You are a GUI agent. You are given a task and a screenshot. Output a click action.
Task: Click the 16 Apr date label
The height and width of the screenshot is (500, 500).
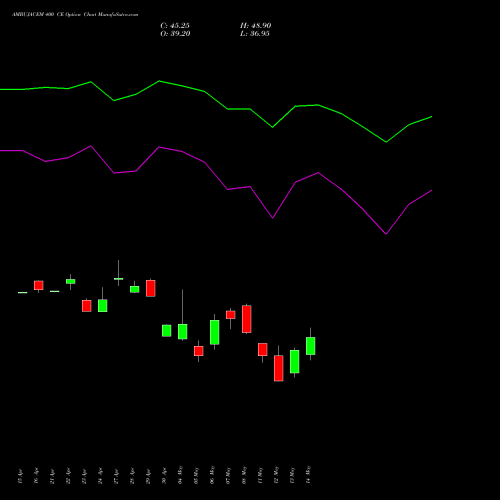[x=36, y=476]
